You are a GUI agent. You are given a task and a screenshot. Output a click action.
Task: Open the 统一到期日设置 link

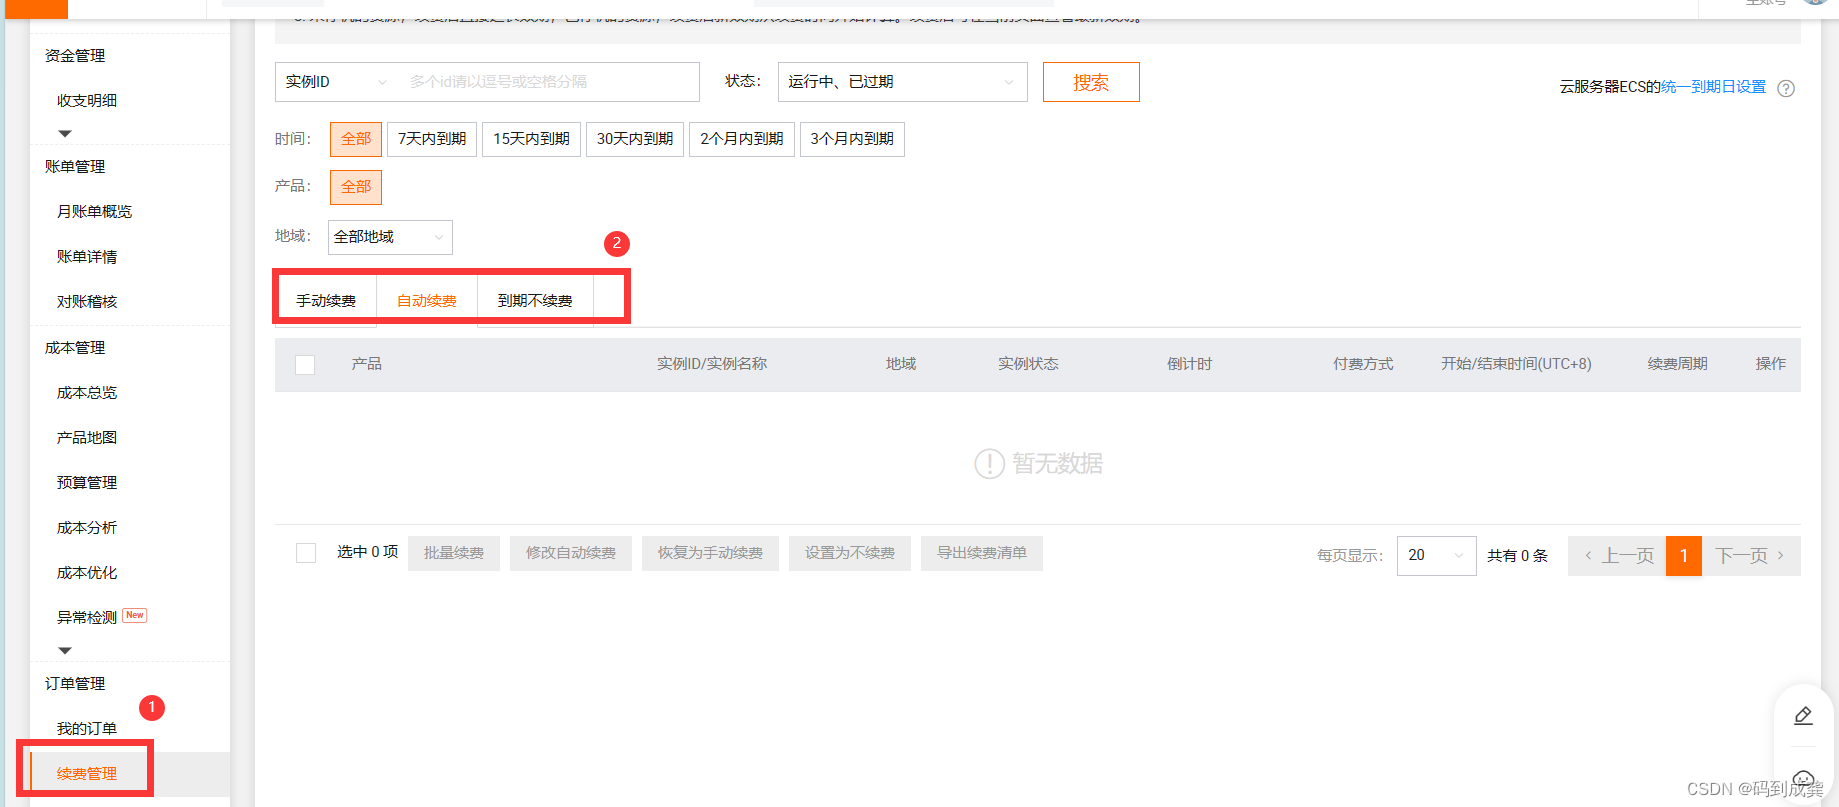click(x=1714, y=87)
